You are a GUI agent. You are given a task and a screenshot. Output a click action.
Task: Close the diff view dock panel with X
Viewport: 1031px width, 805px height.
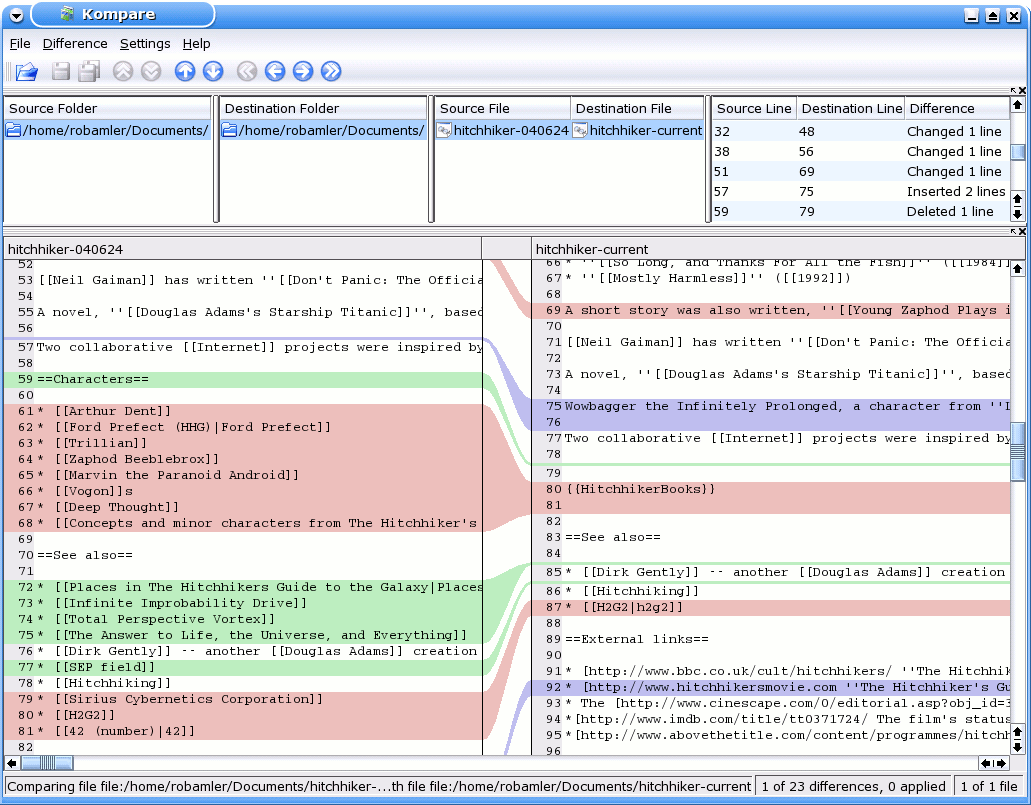pos(1022,232)
